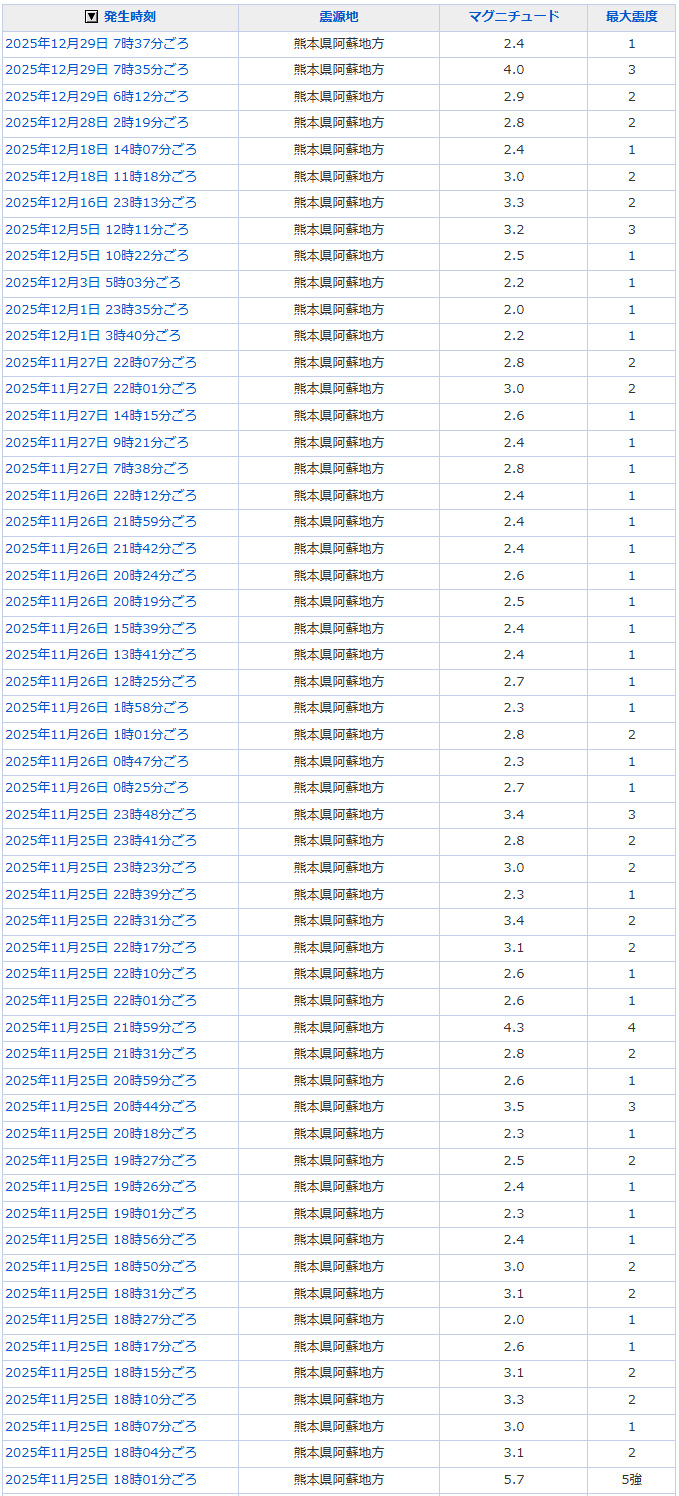Open the 2025年12月1日 23時35分ごろ earthquake entry

[96, 309]
